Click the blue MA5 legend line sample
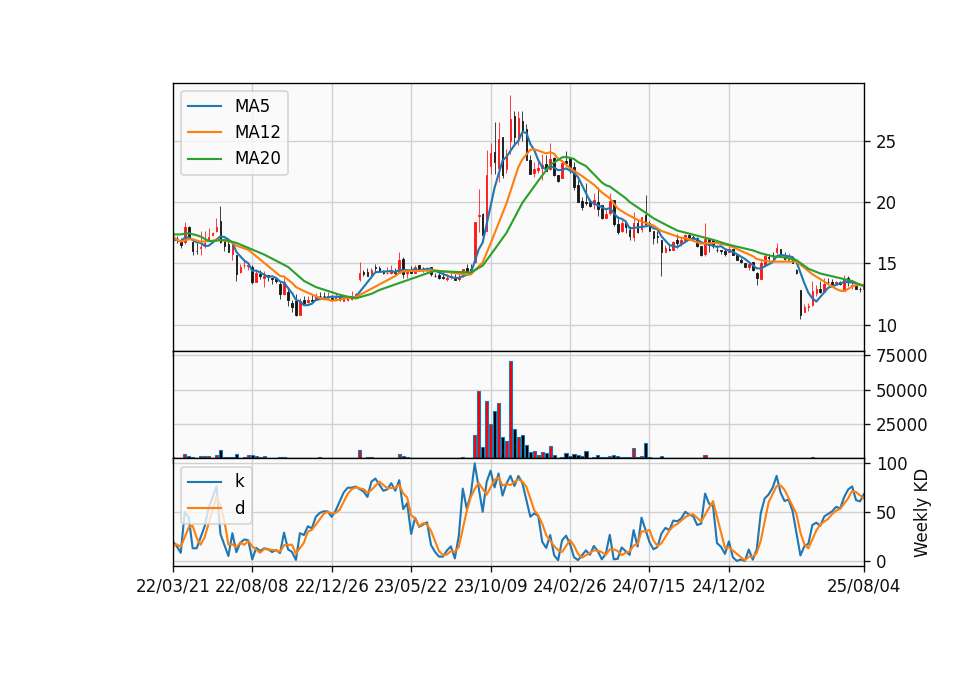The image size is (960, 690). 204,107
